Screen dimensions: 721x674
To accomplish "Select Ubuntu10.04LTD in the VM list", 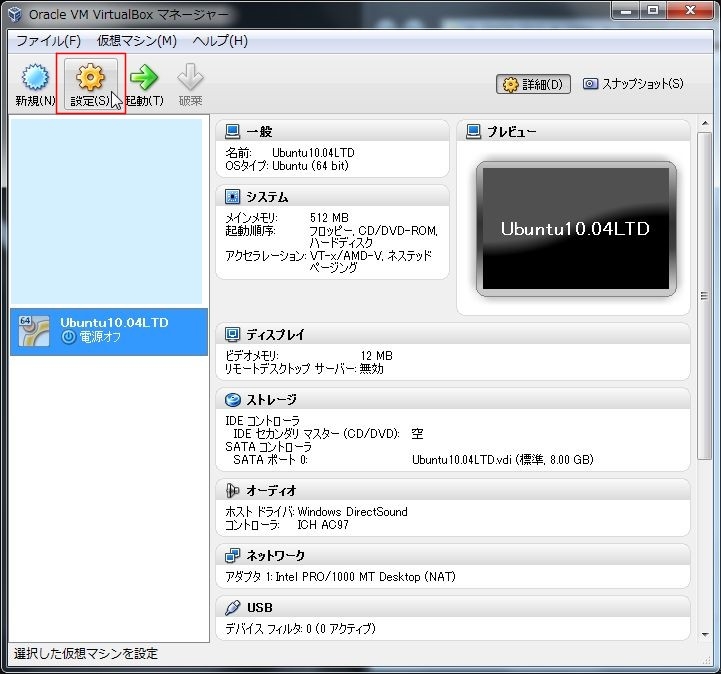I will [109, 331].
